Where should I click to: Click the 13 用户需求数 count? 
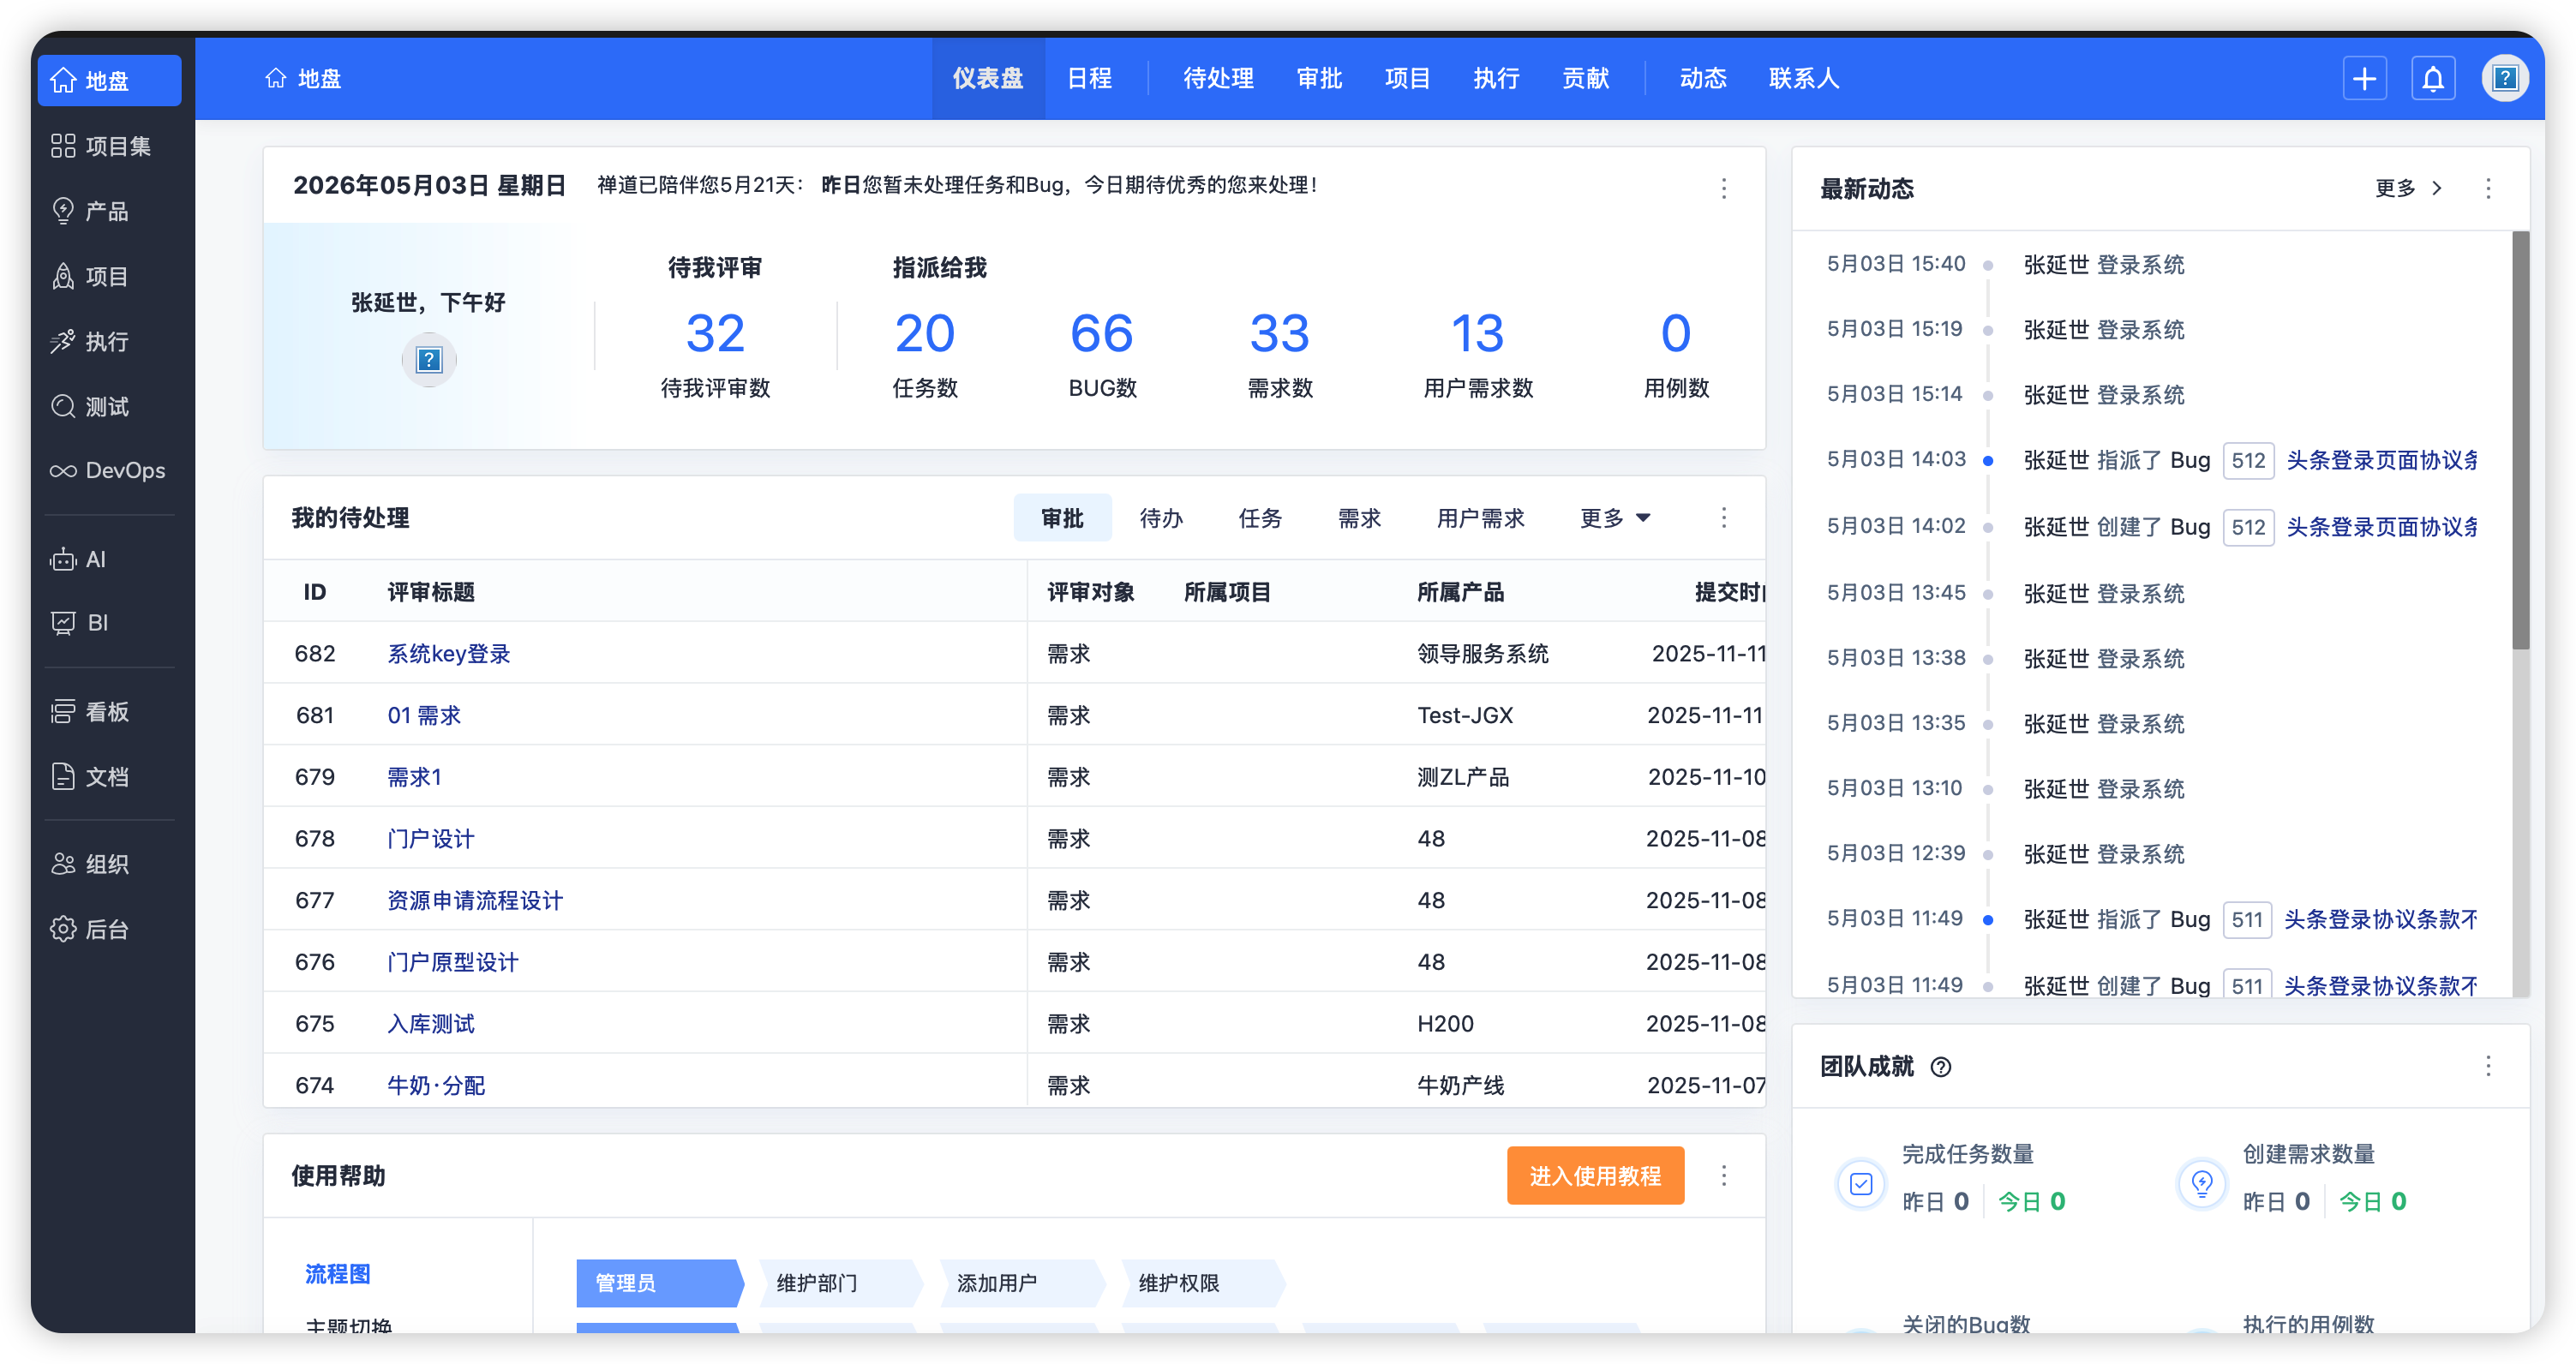[1477, 333]
